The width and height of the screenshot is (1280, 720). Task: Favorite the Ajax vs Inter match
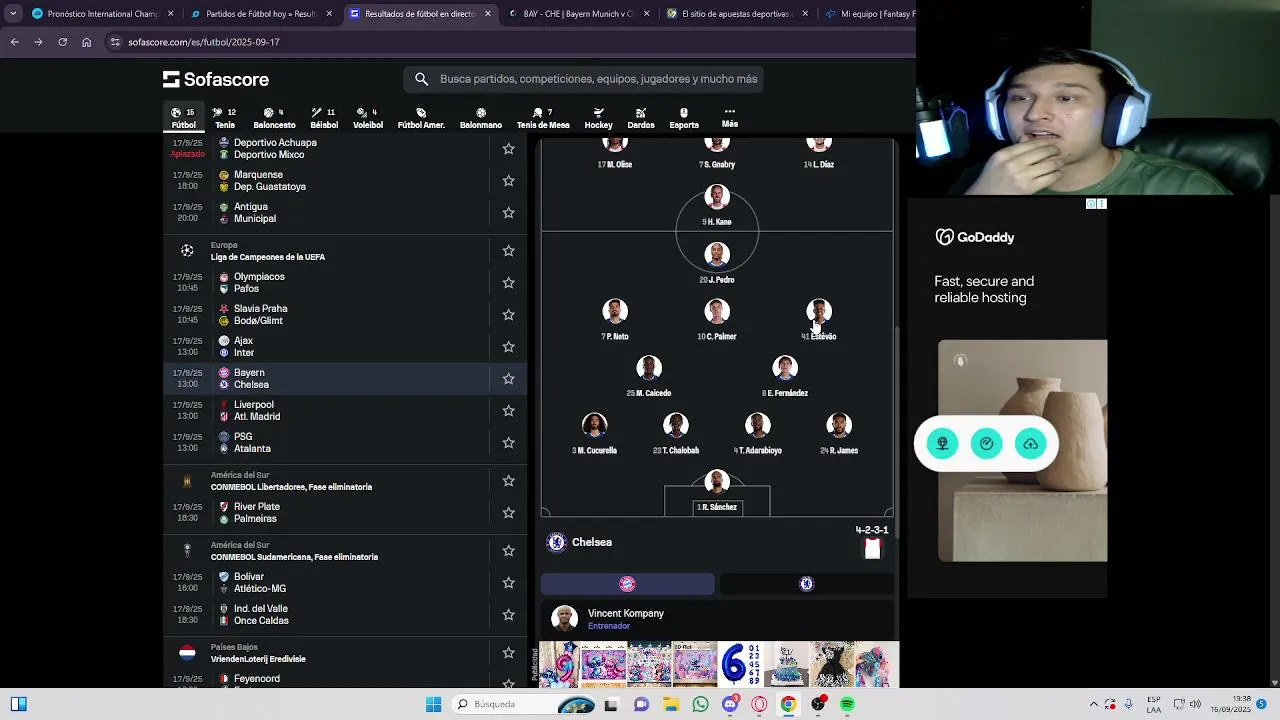click(x=508, y=347)
